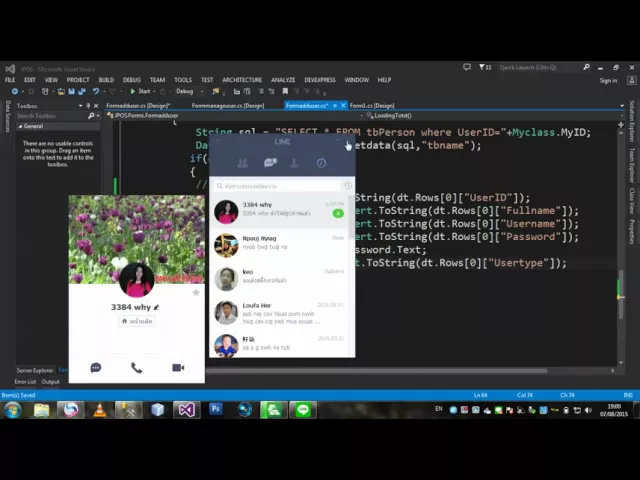Toggle the favorite star on the profile card

point(196,292)
